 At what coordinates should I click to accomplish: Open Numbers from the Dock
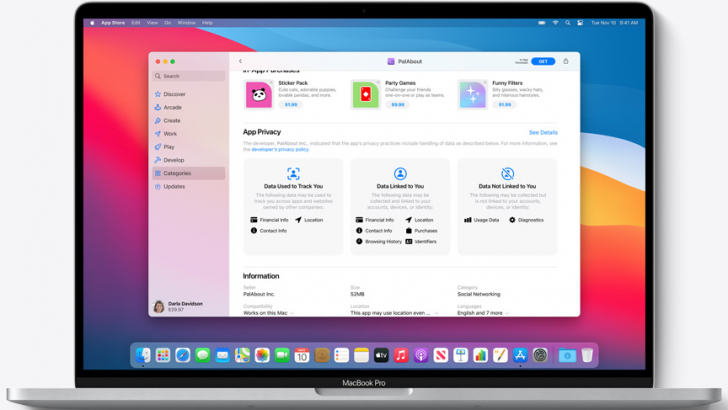(481, 355)
